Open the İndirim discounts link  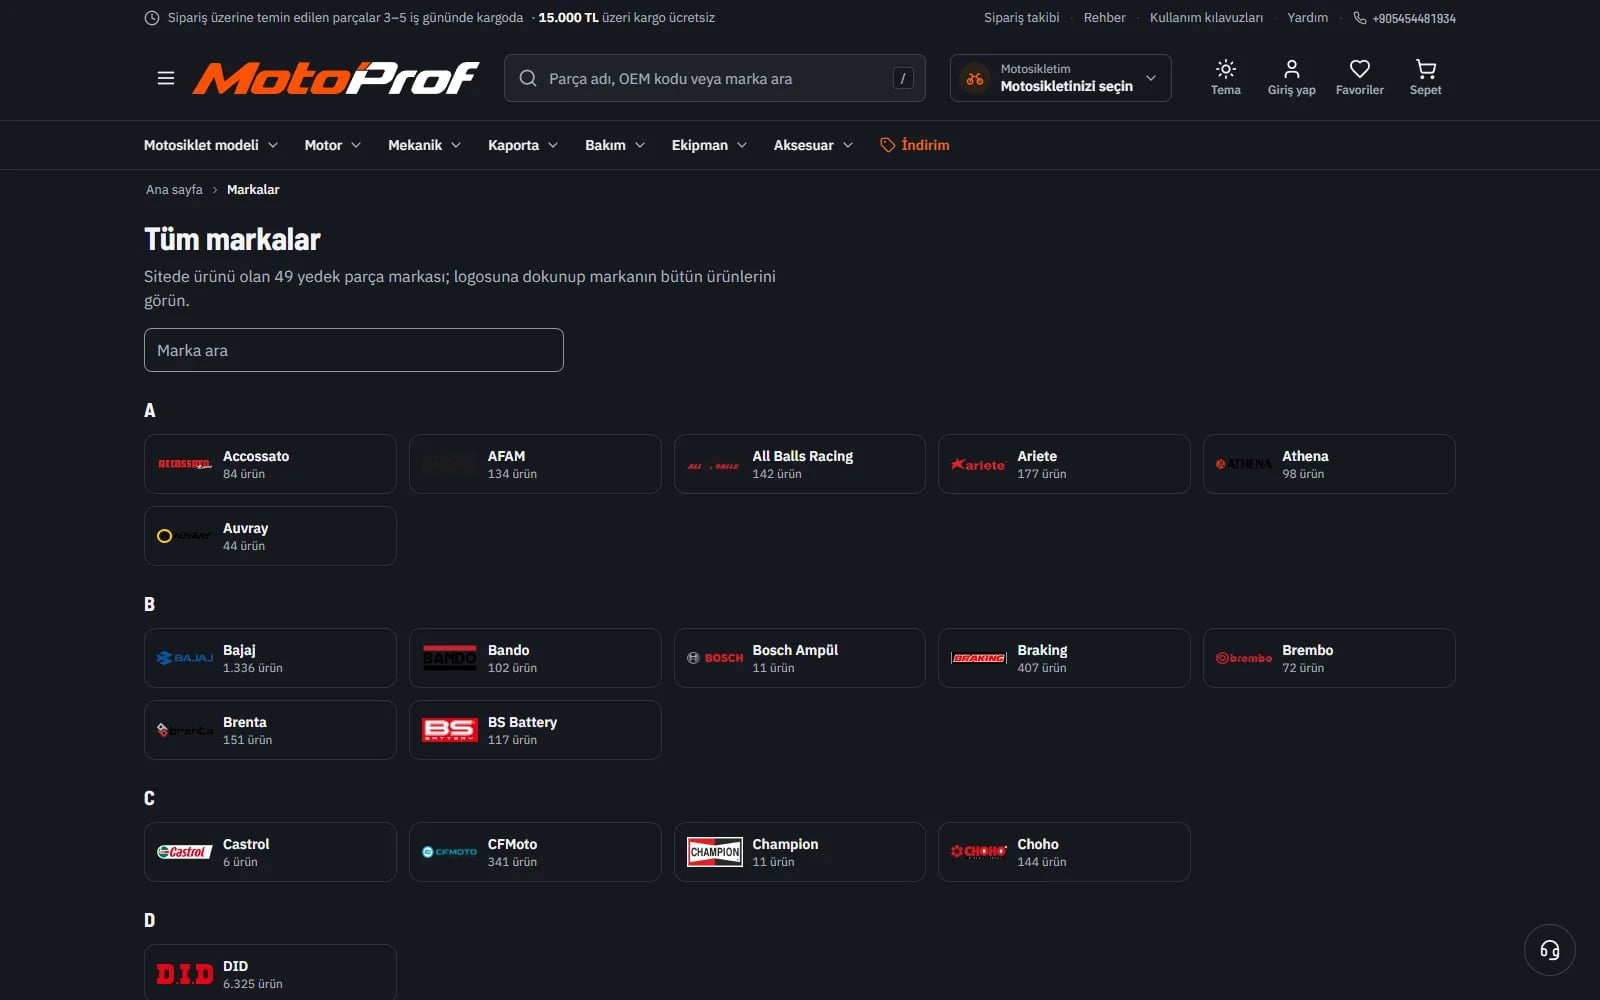click(x=915, y=145)
